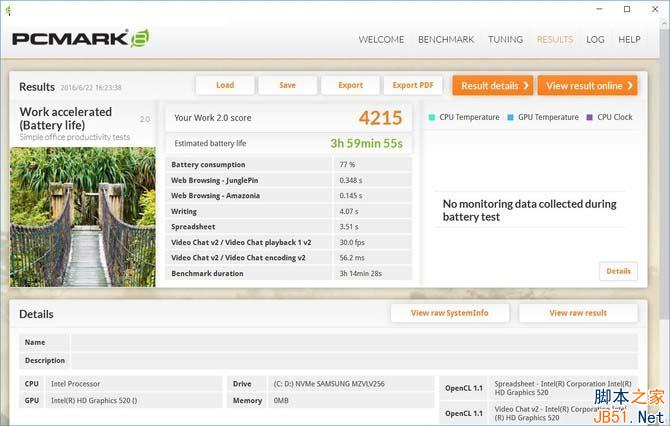Switch to the BENCHMARK tab
670x426 pixels.
point(446,39)
